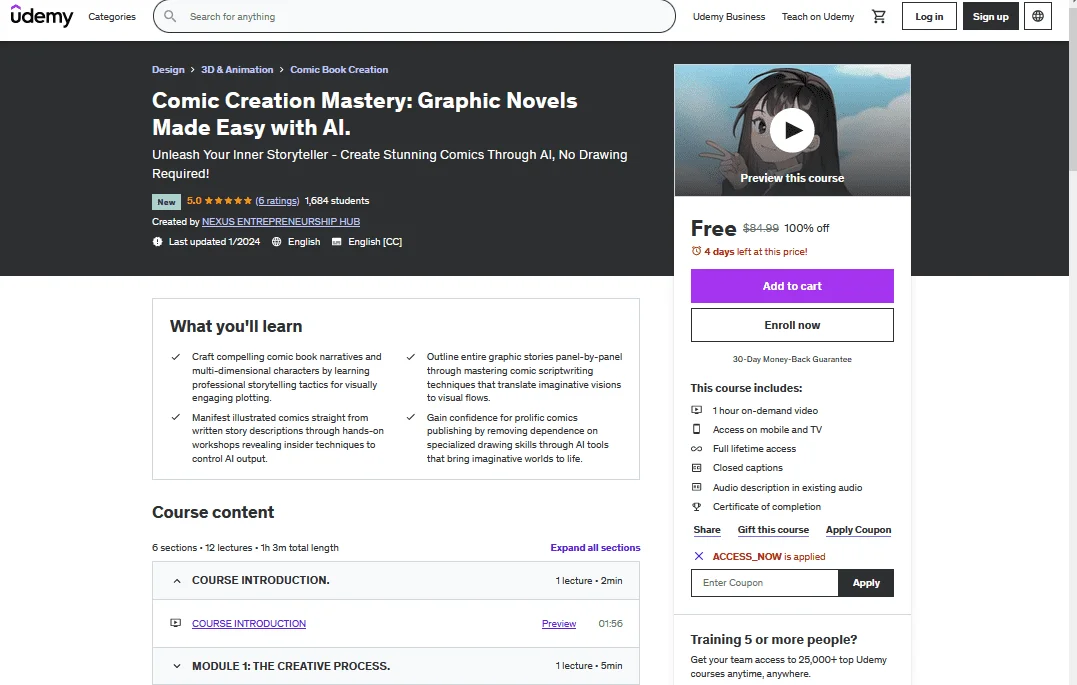
Task: Click Training 5 or more people heading
Action: point(773,640)
